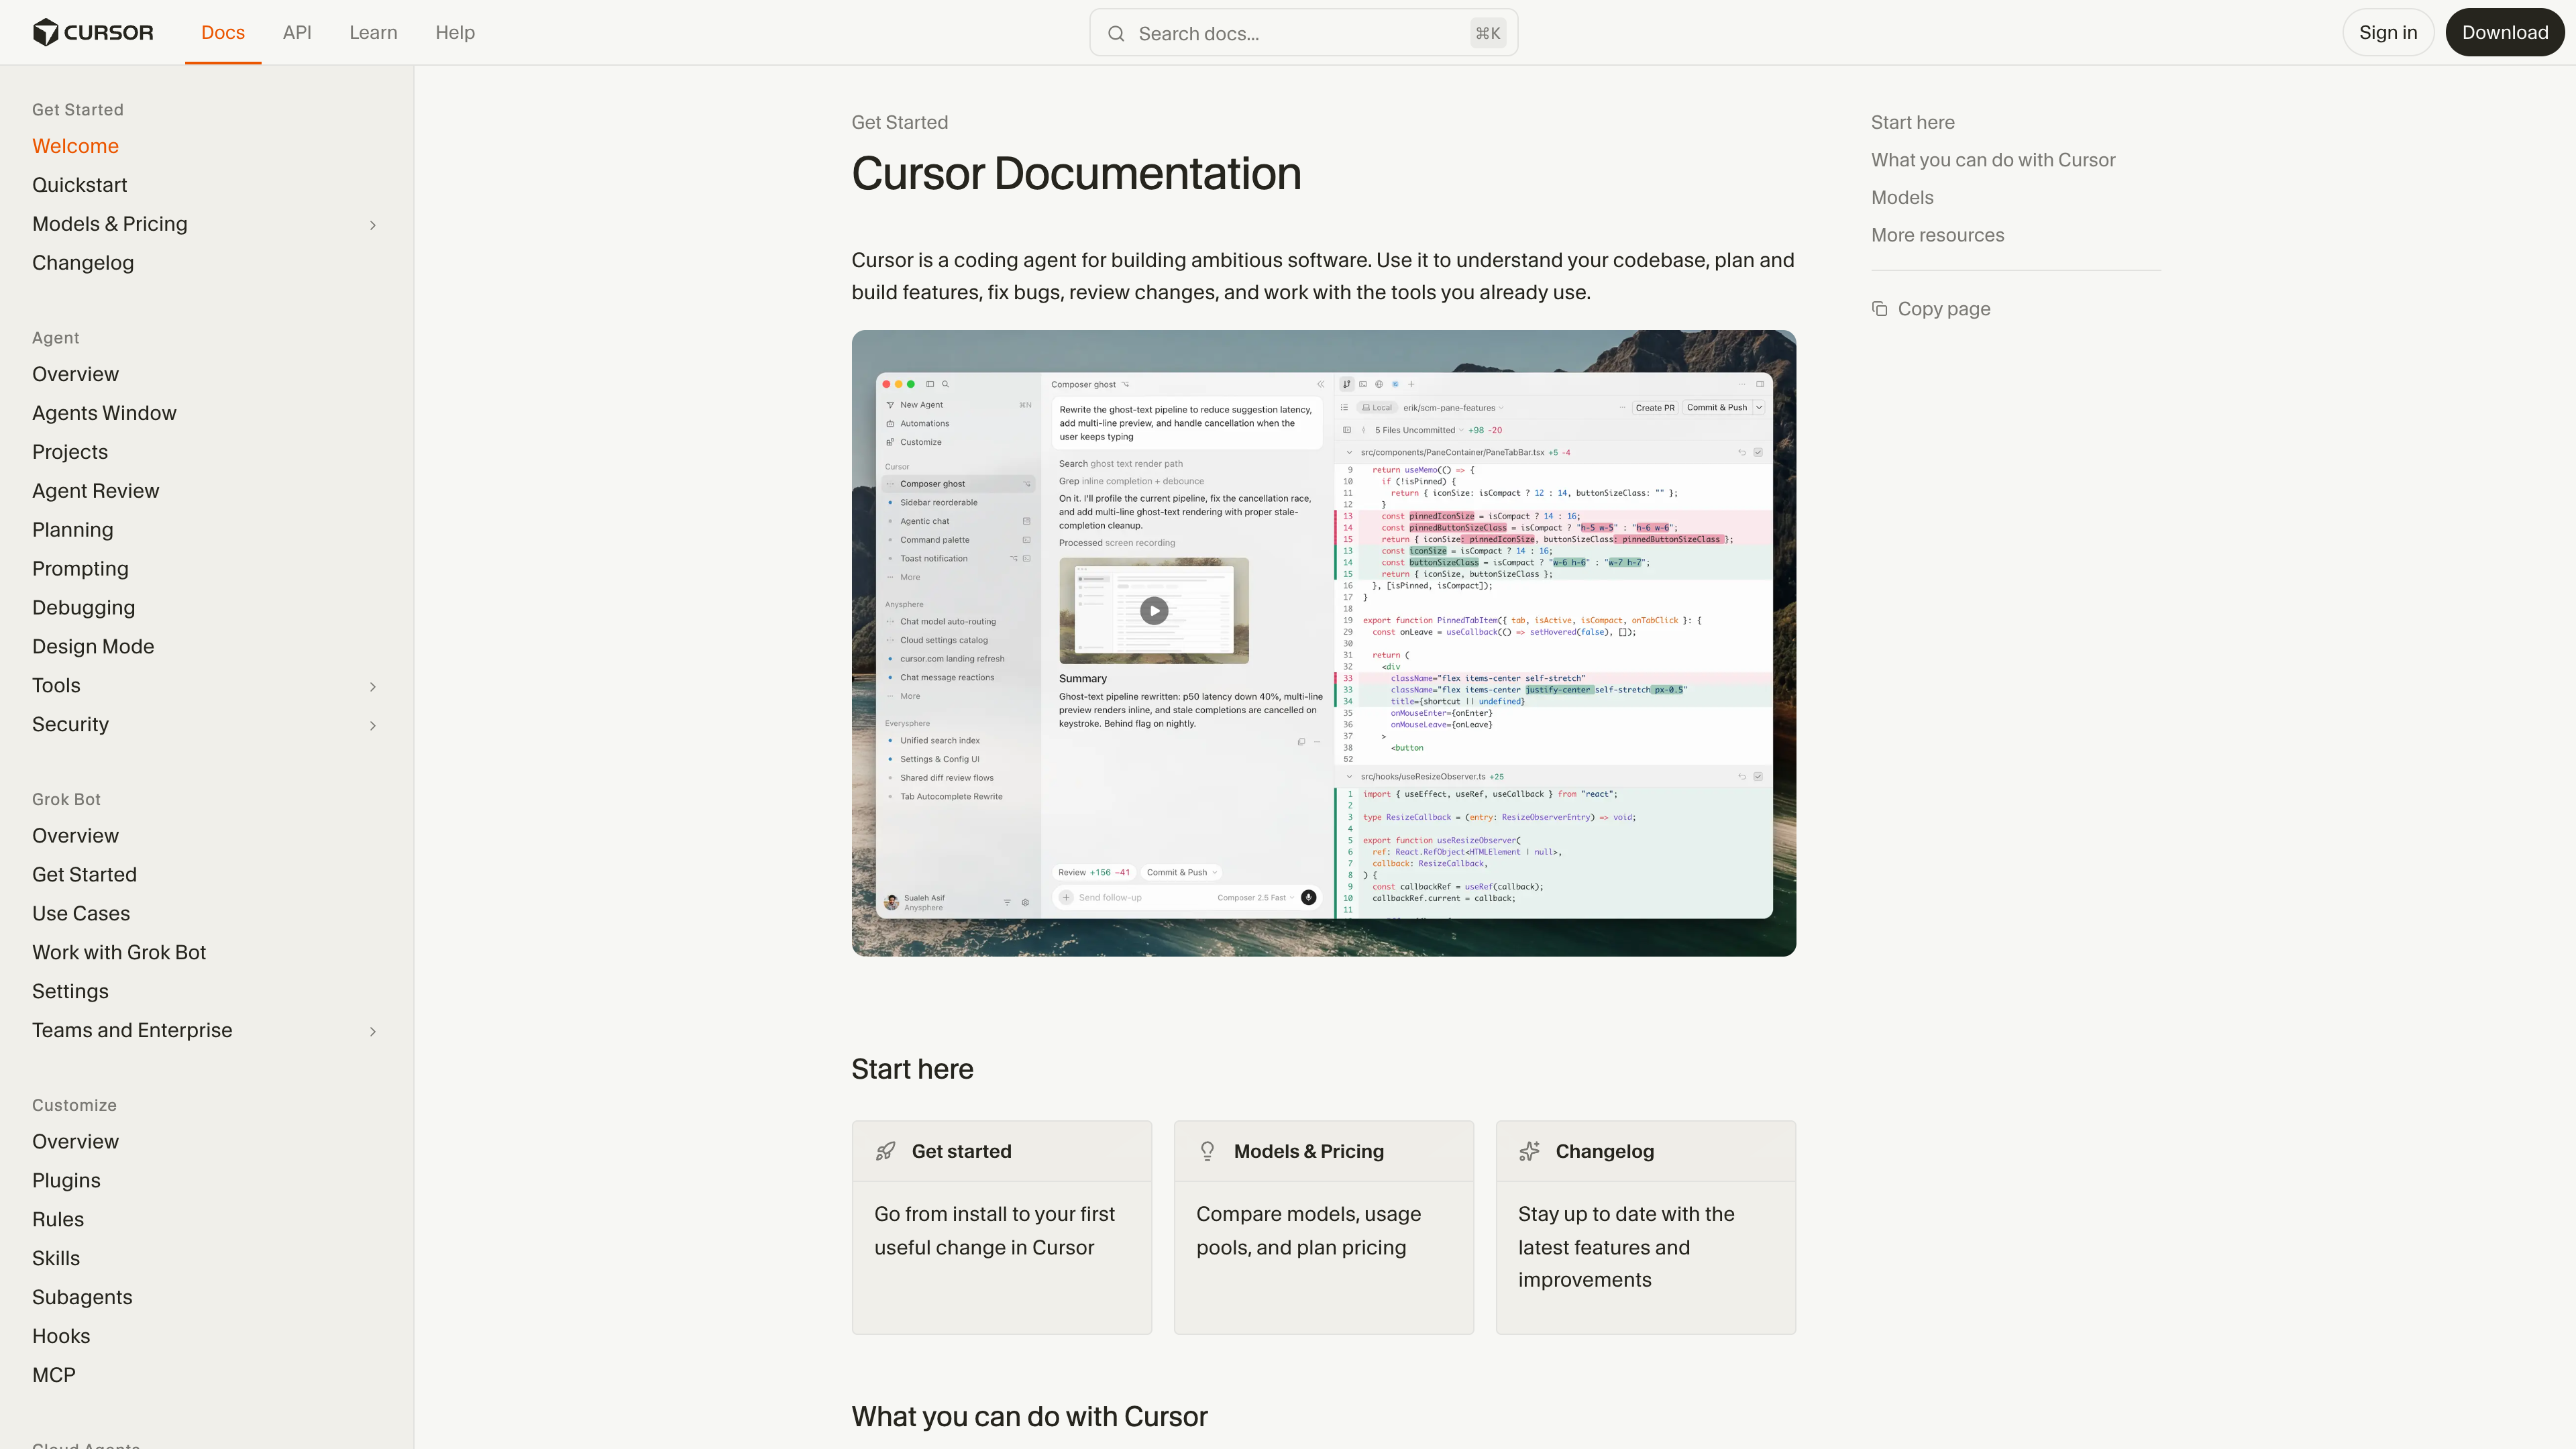2576x1449 pixels.
Task: Open Subagents in the sidebar
Action: coord(82,1298)
